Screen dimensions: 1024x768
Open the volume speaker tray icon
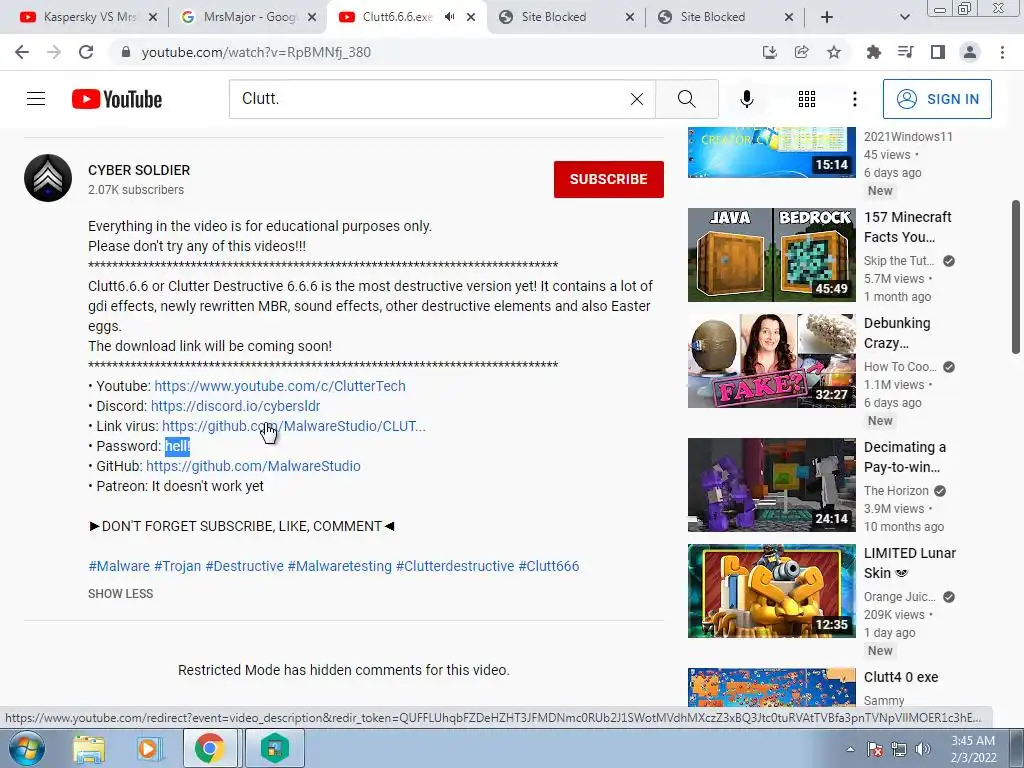[923, 749]
